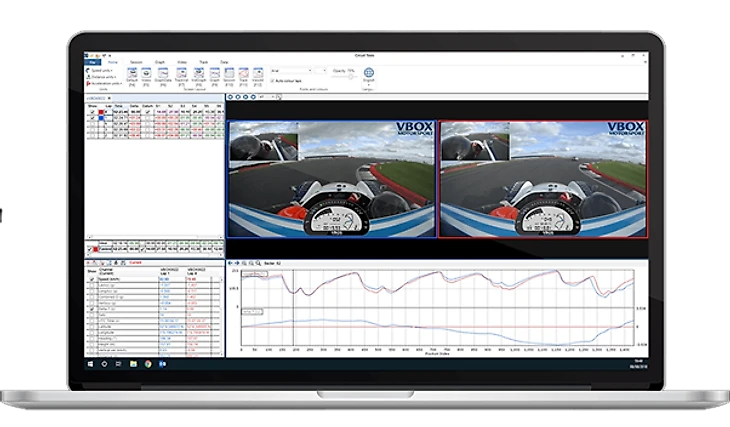730x427 pixels.
Task: Click the blue-bordered left video frame
Action: 331,179
